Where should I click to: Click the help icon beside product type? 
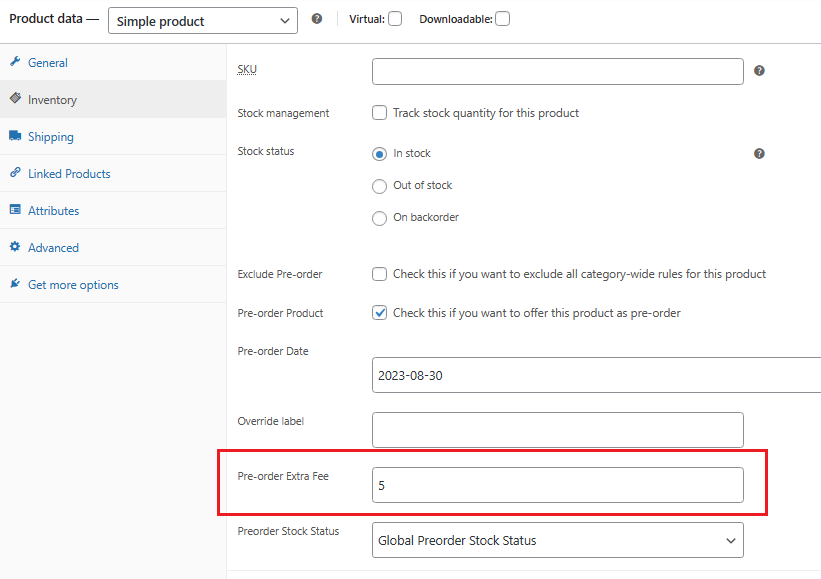[x=317, y=19]
